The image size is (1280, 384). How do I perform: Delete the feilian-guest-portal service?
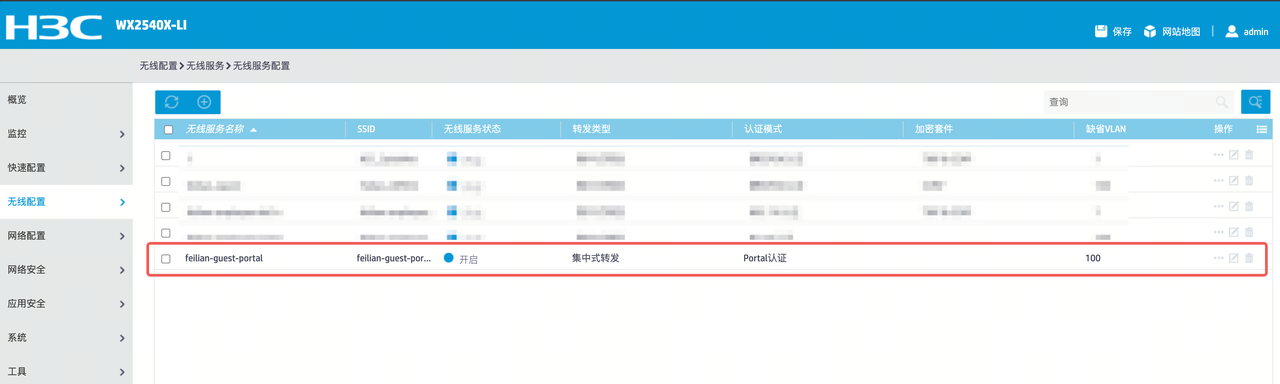pos(1249,258)
